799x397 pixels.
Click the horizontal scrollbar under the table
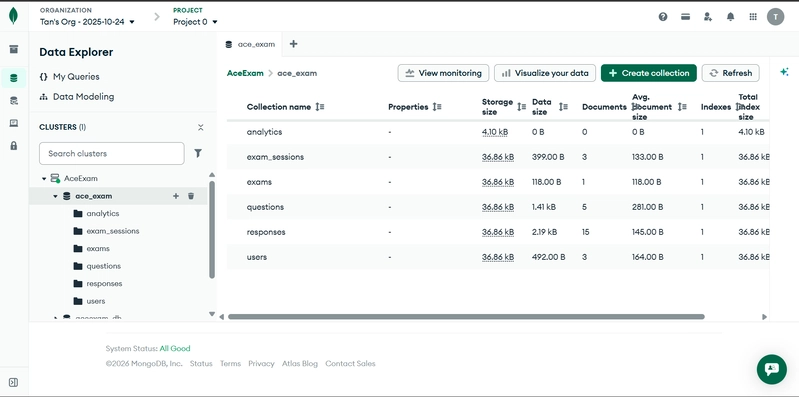466,316
